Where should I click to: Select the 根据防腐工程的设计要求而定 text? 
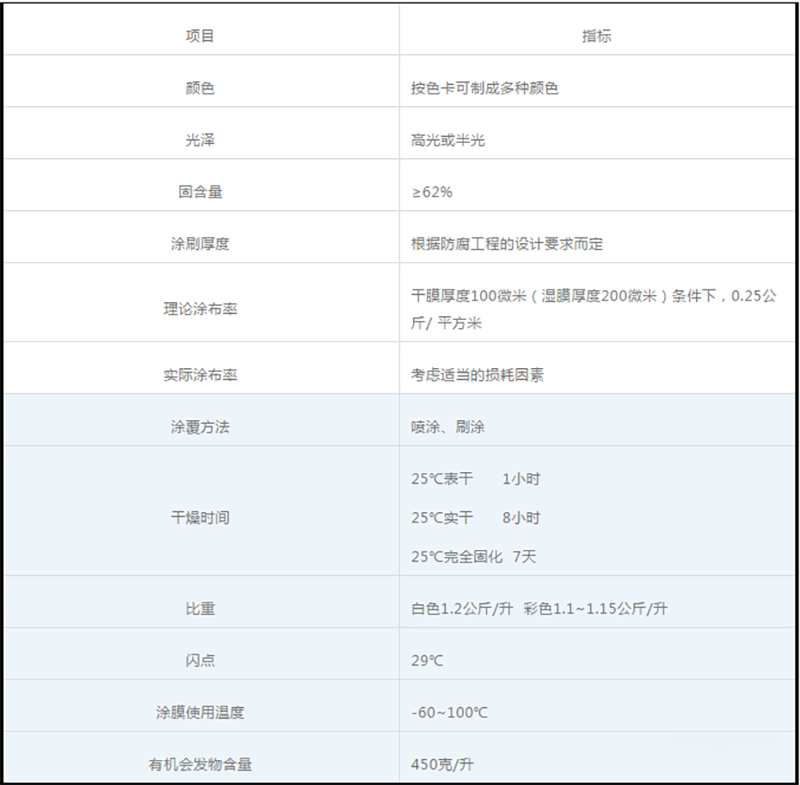[x=507, y=244]
